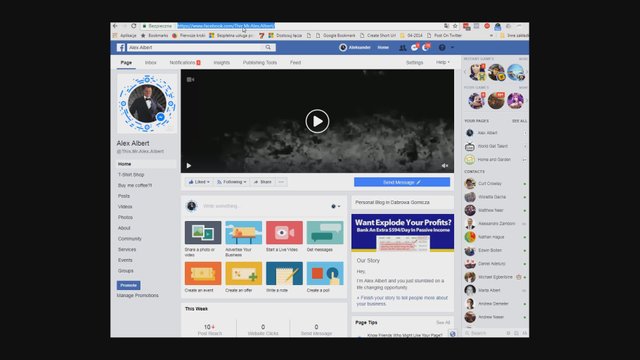Image resolution: width=640 pixels, height=360 pixels.
Task: Open the notifications globe icon
Action: [x=426, y=47]
